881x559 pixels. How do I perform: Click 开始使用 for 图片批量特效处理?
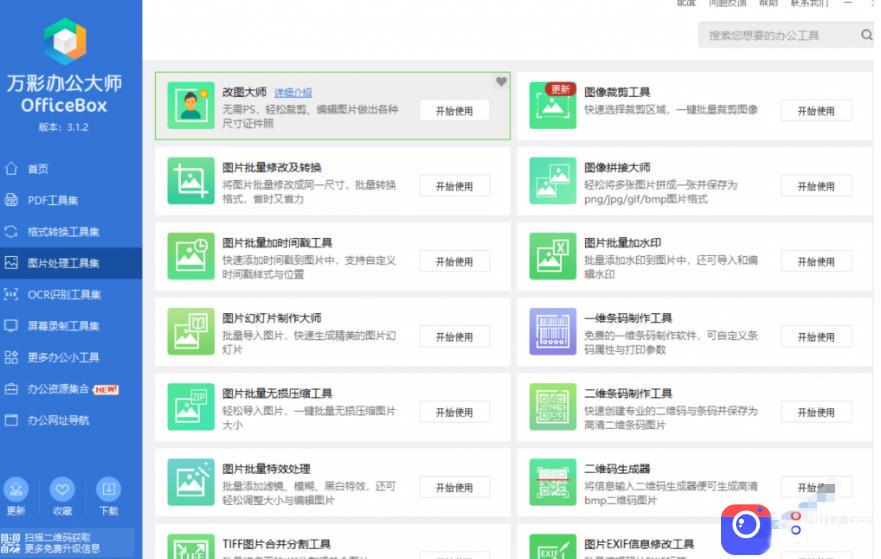(454, 487)
